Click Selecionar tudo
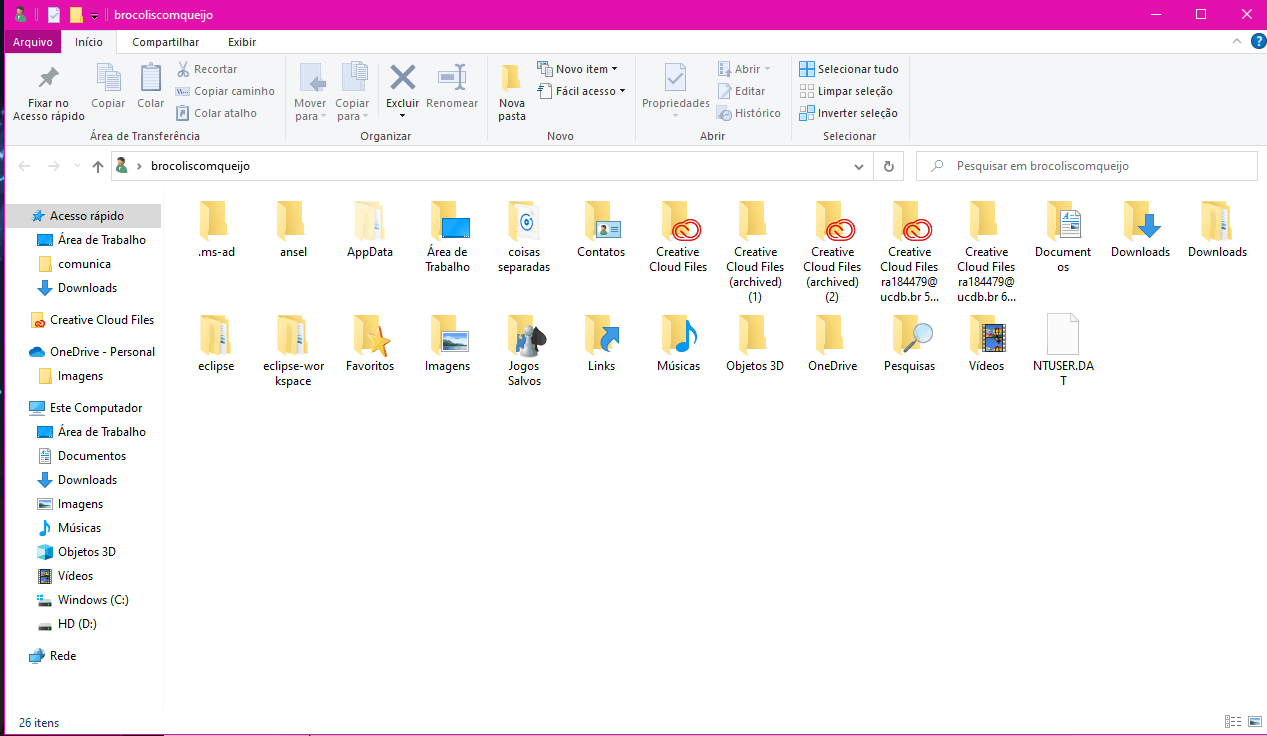The width and height of the screenshot is (1267, 736). click(849, 69)
